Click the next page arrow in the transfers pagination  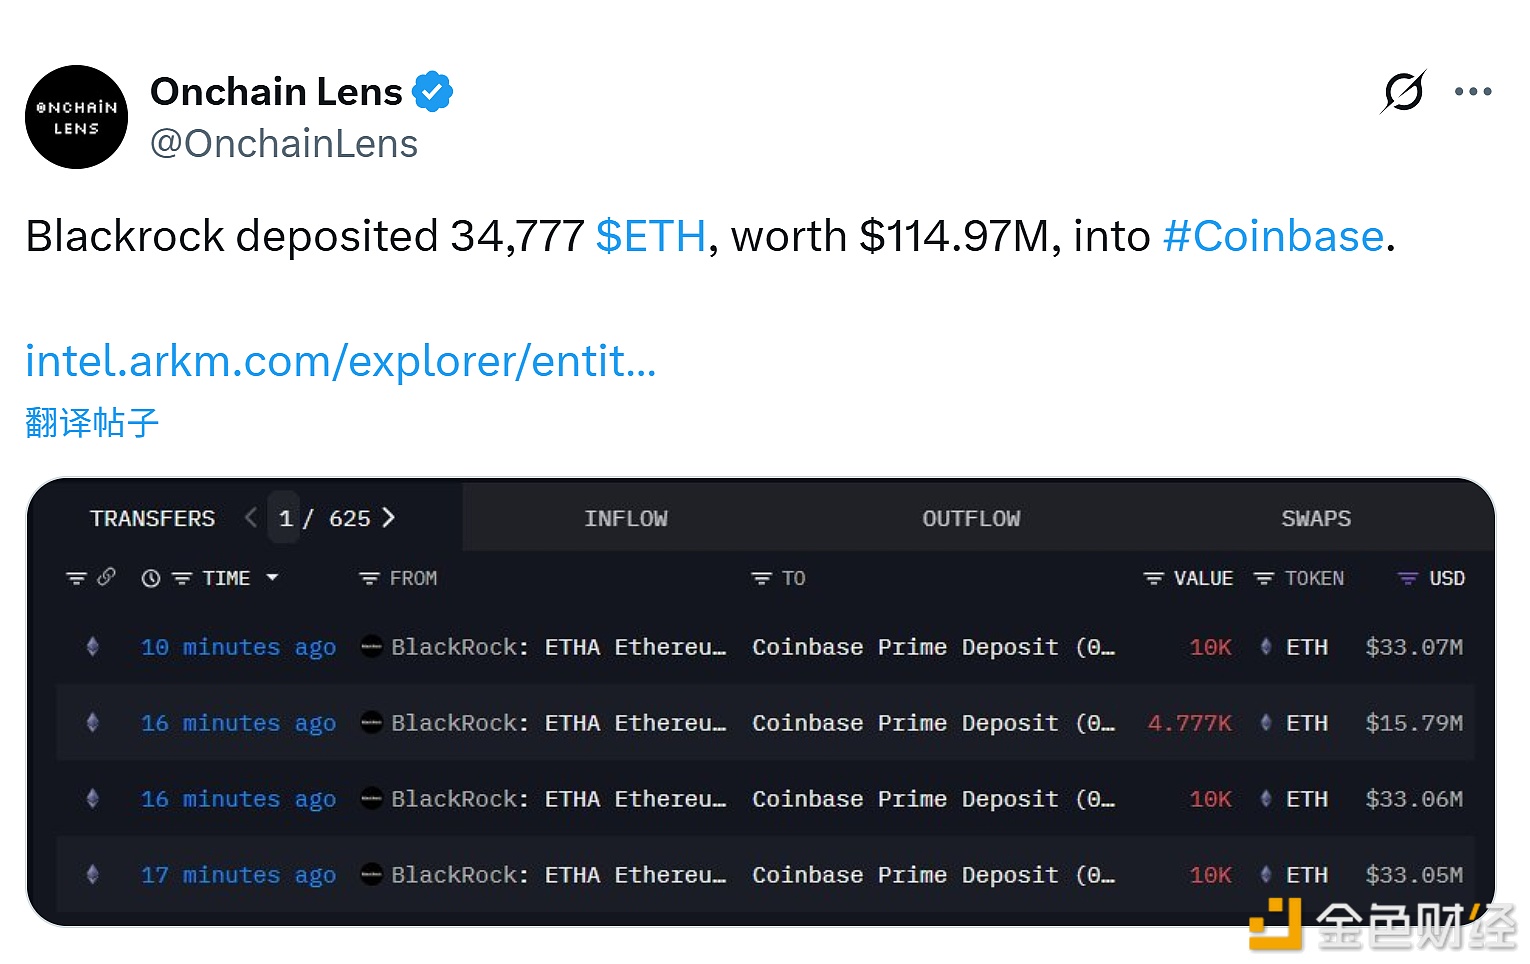(390, 518)
